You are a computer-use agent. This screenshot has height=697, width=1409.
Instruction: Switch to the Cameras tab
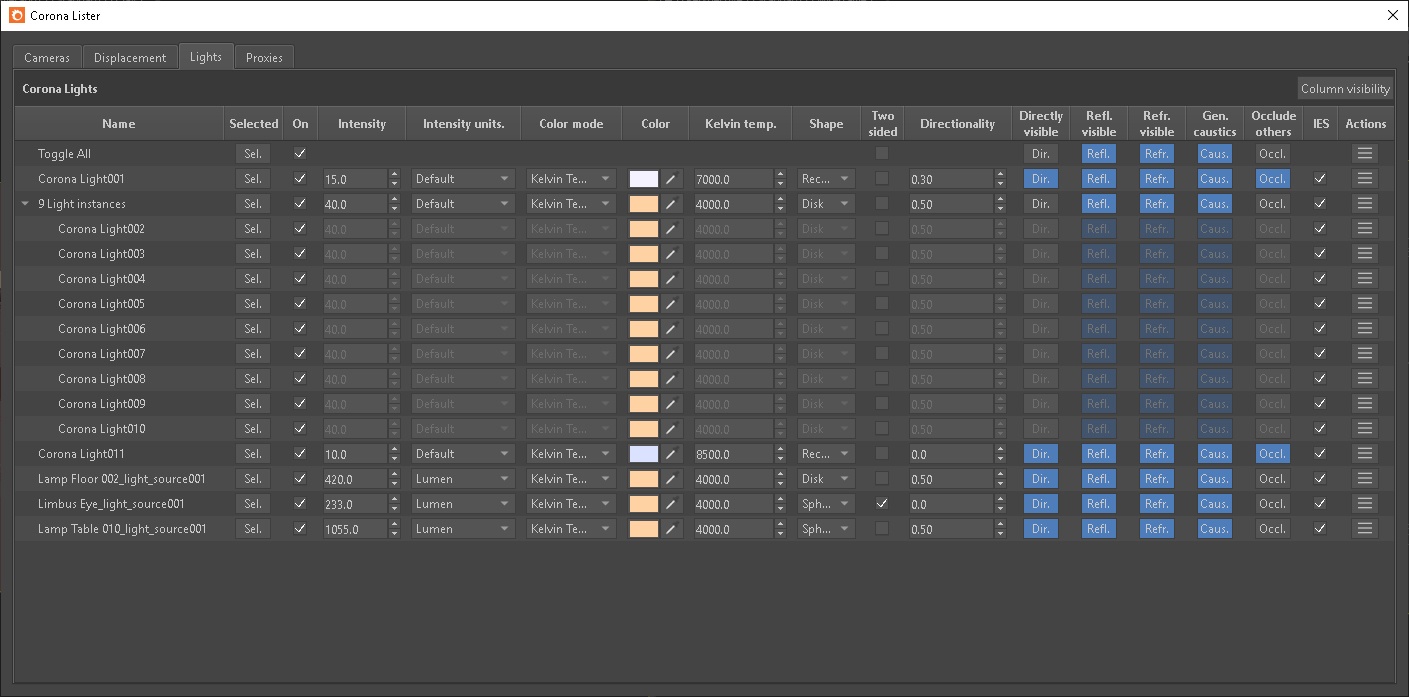(47, 58)
